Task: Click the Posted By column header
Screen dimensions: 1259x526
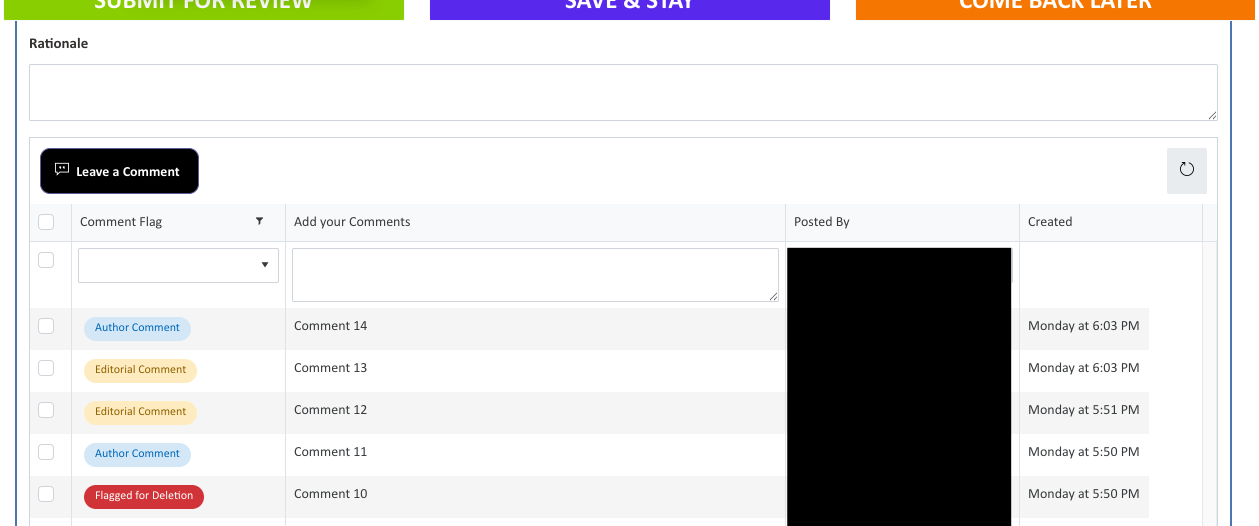Action: (821, 222)
